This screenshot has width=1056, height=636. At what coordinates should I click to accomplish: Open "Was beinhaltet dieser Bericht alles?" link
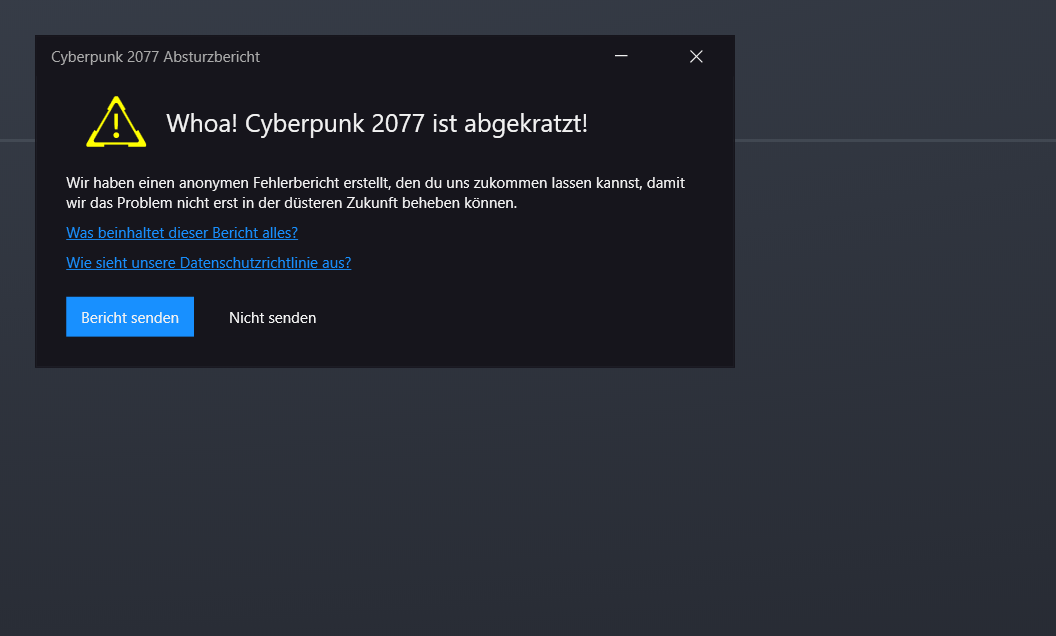tap(182, 233)
